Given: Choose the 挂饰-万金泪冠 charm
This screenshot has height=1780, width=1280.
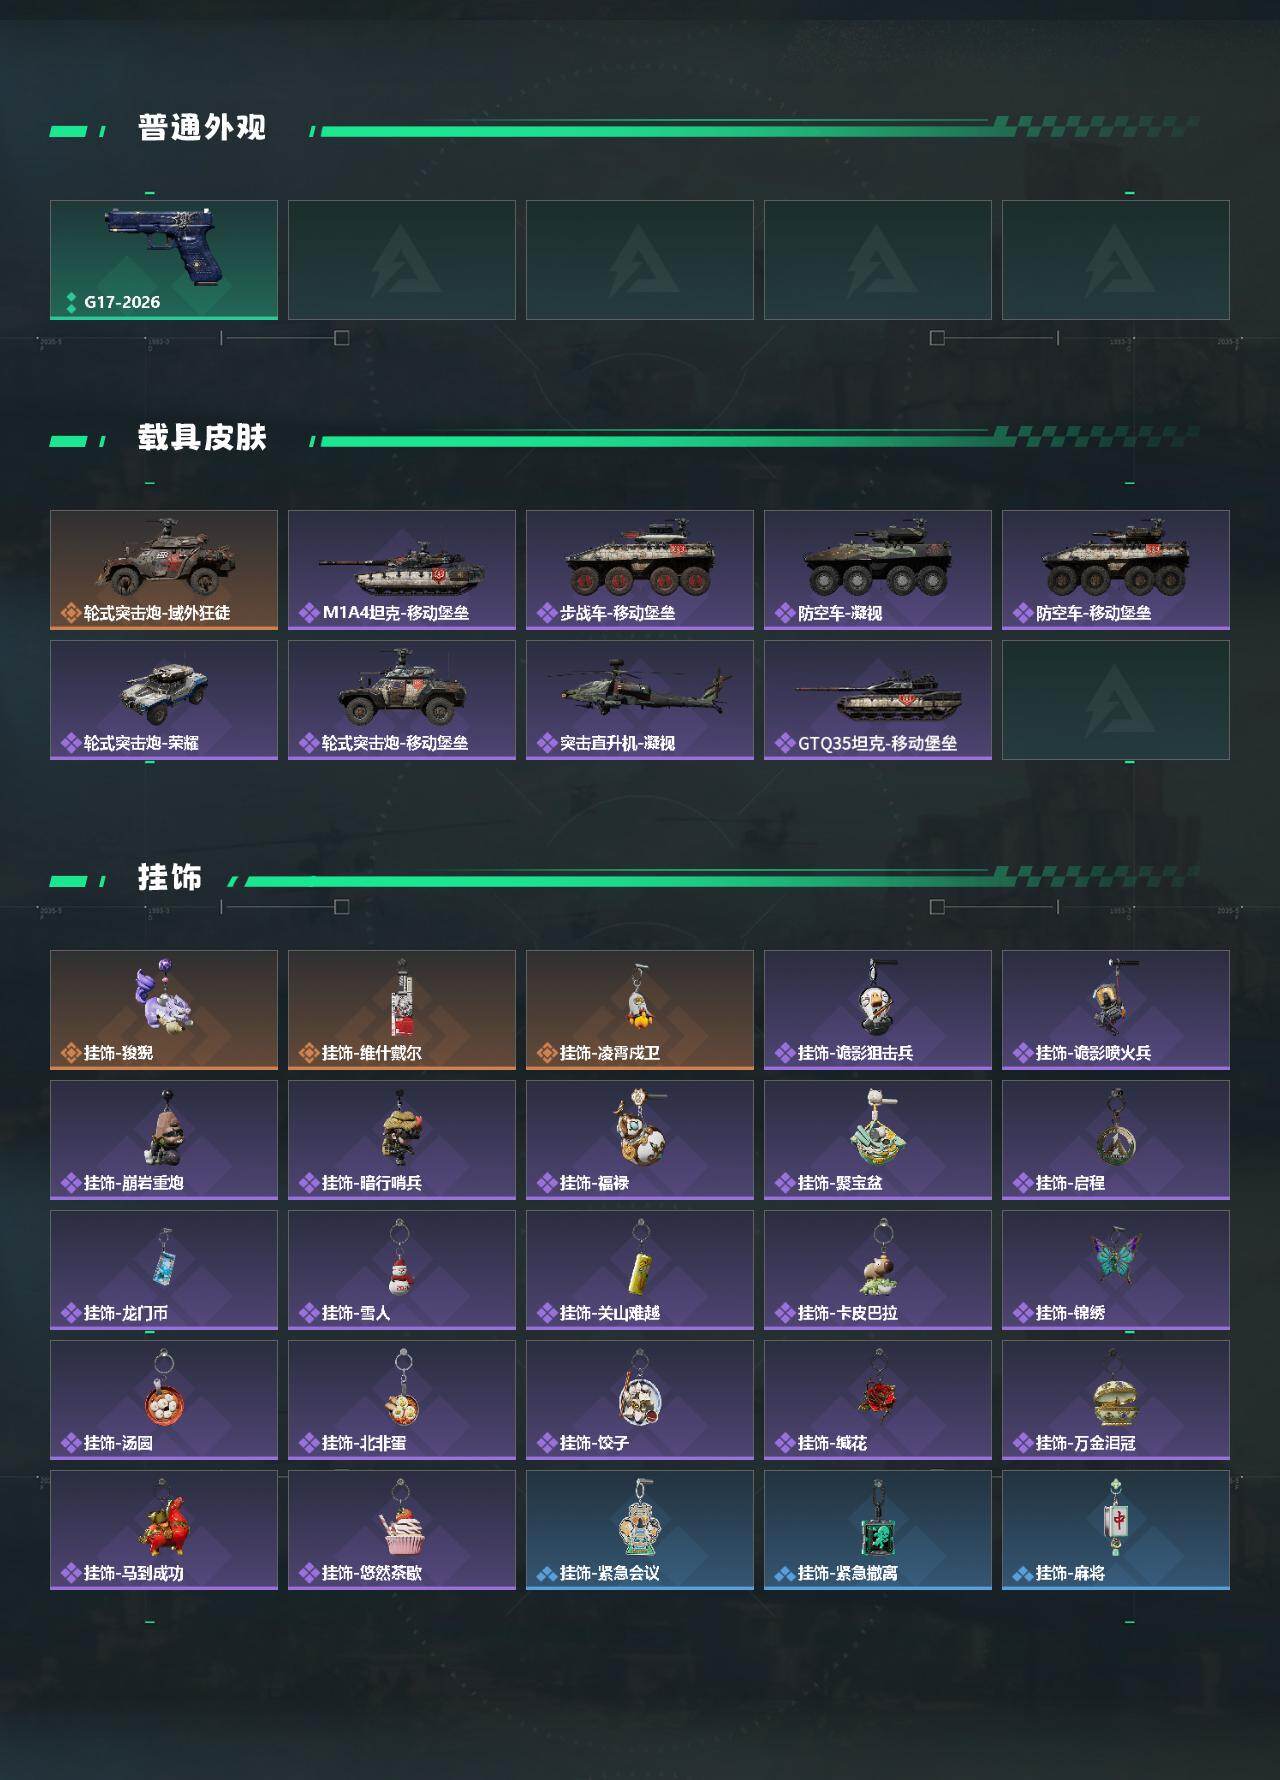Looking at the screenshot, I should pyautogui.click(x=1116, y=1400).
